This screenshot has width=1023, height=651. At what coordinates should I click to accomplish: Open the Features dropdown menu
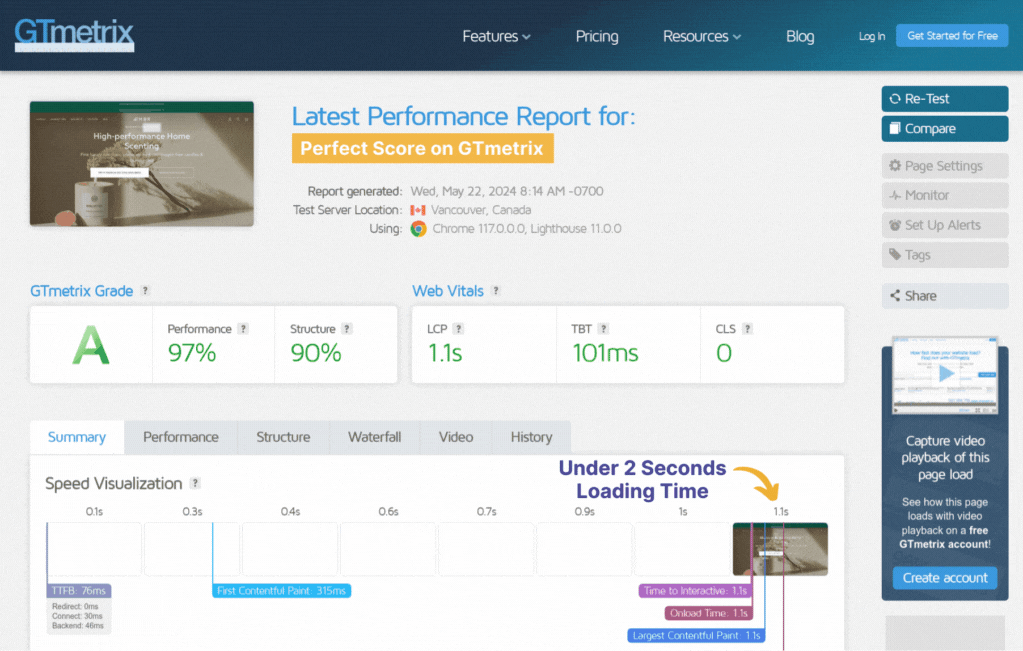(x=496, y=37)
